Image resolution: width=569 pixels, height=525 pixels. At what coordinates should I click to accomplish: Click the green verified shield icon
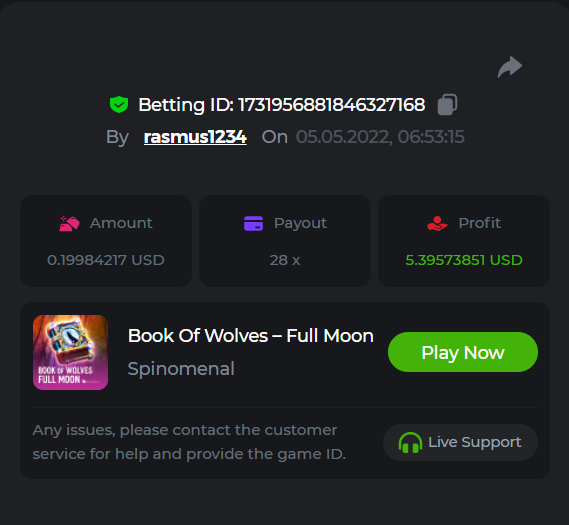point(119,105)
